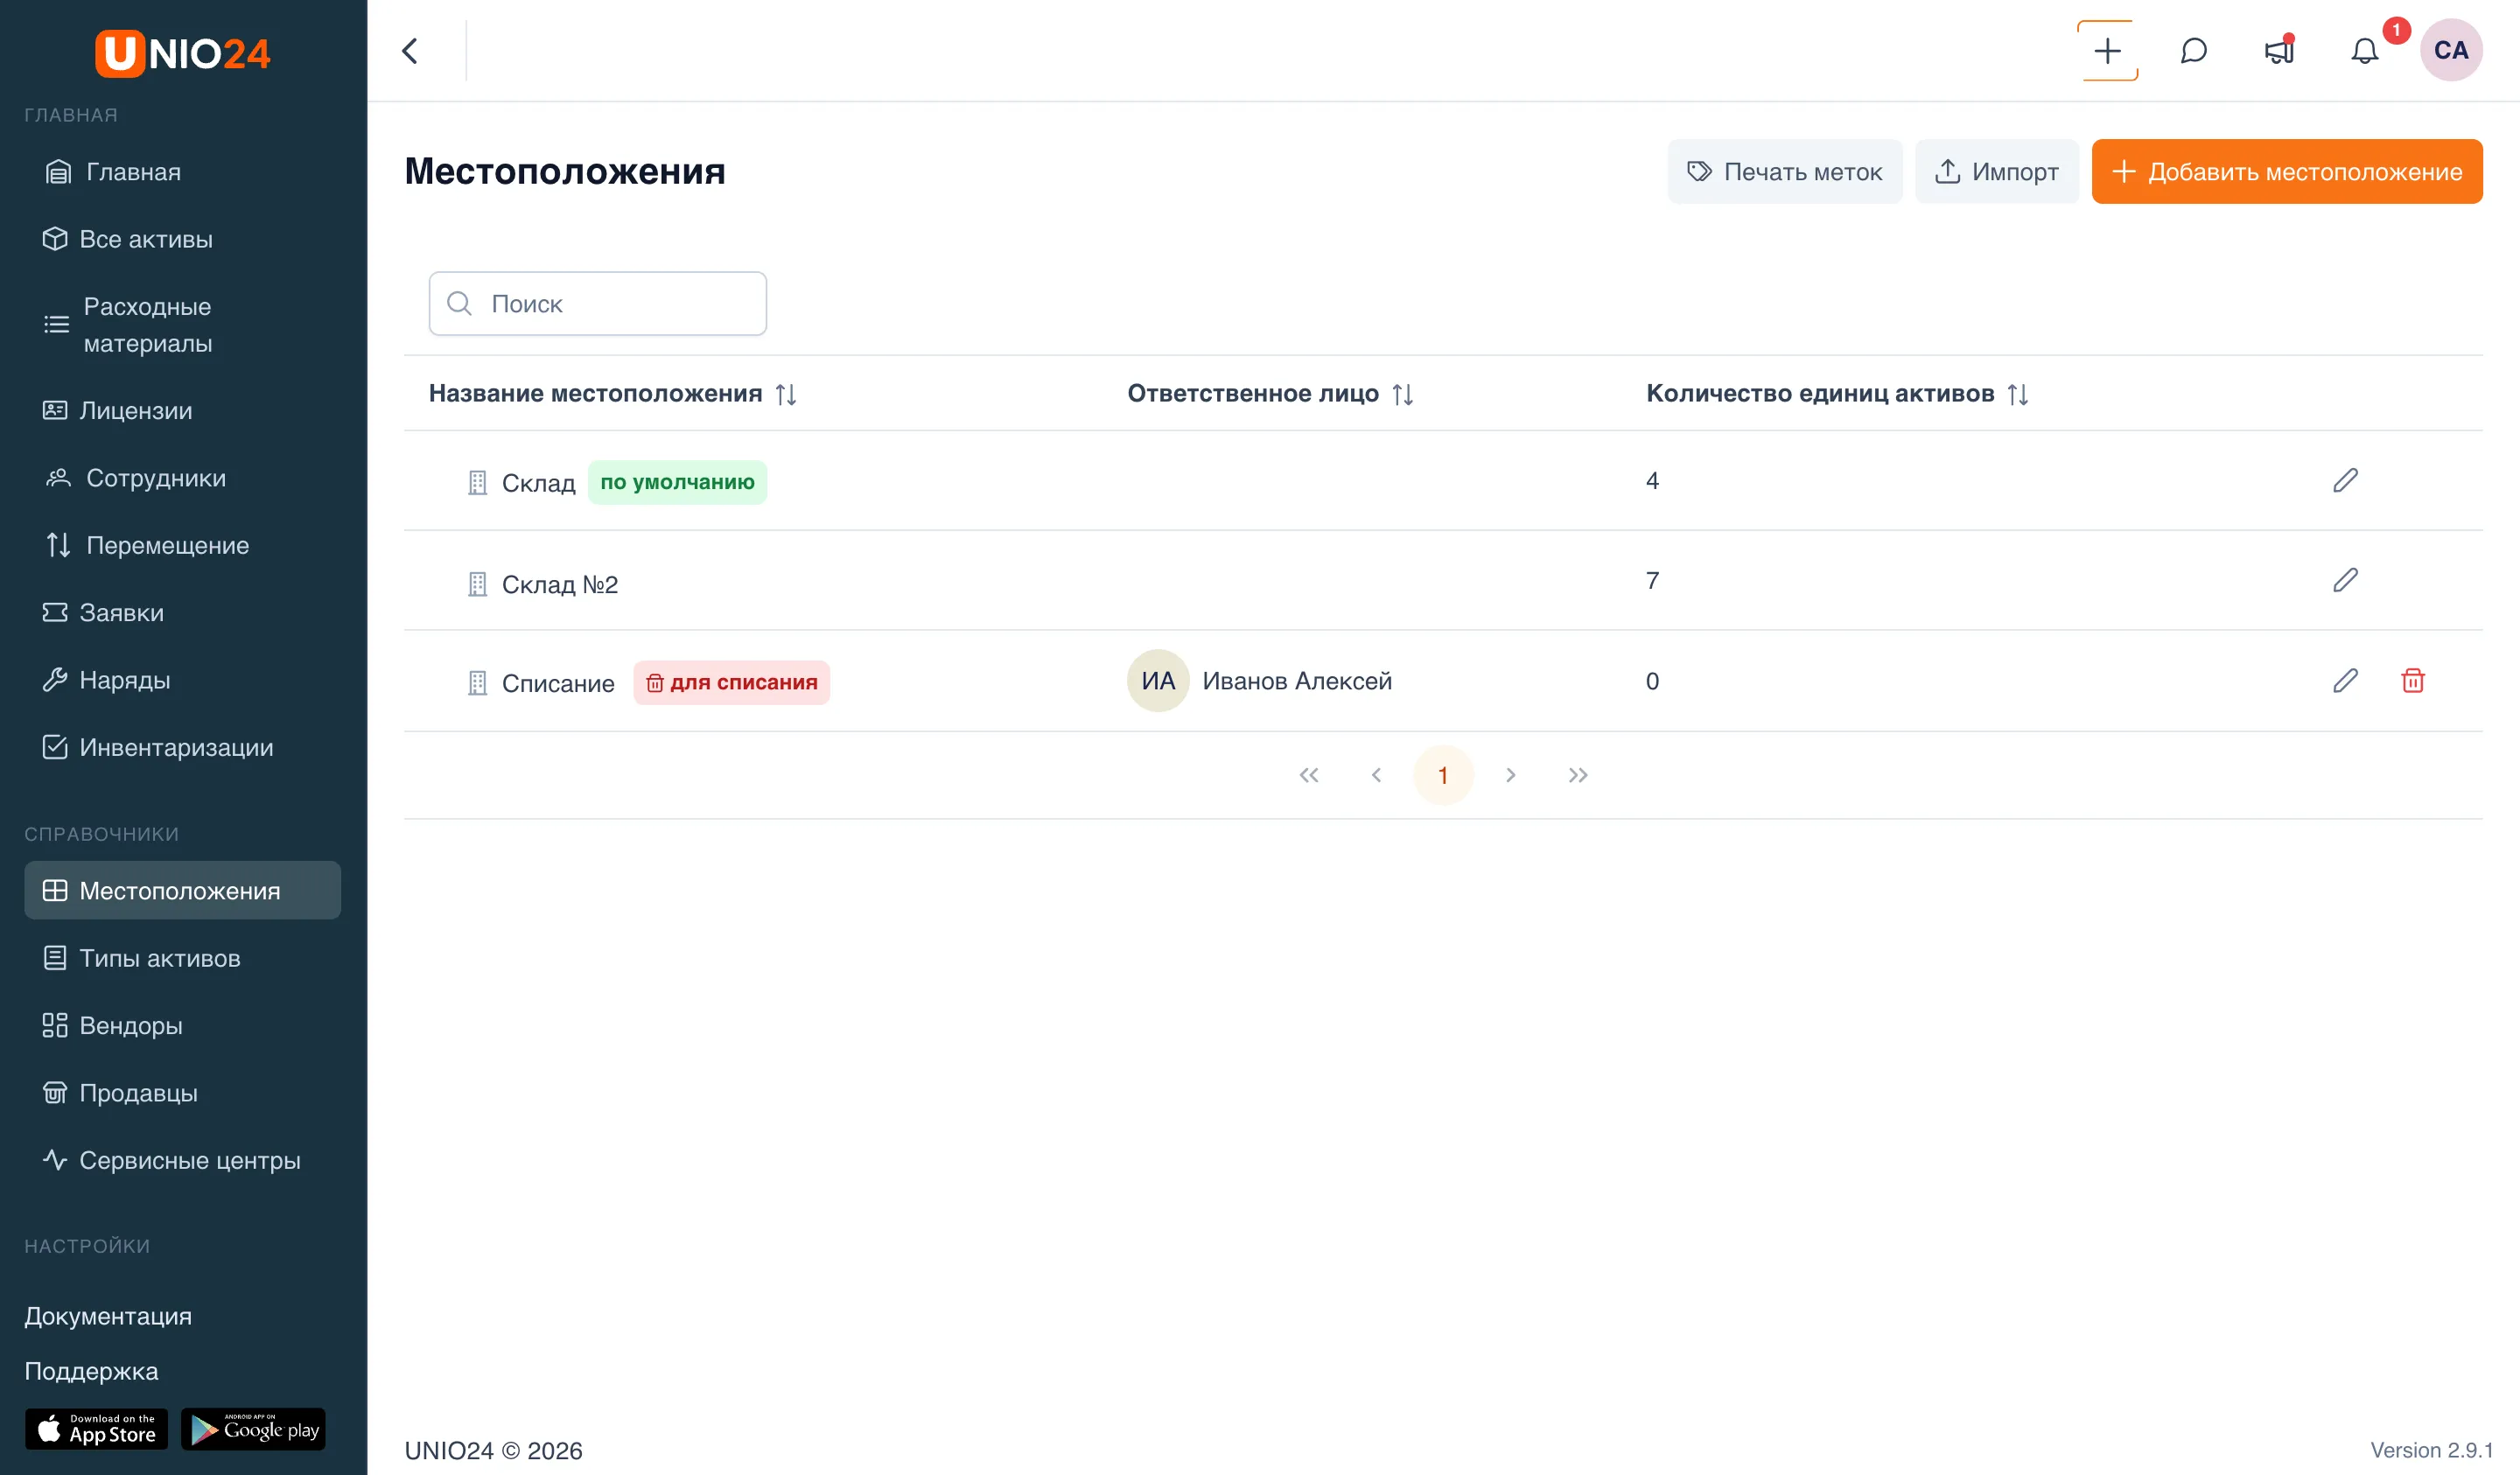Screen dimensions: 2520x1475
Task: Click building icon beside Склад №2
Action: click(x=477, y=584)
